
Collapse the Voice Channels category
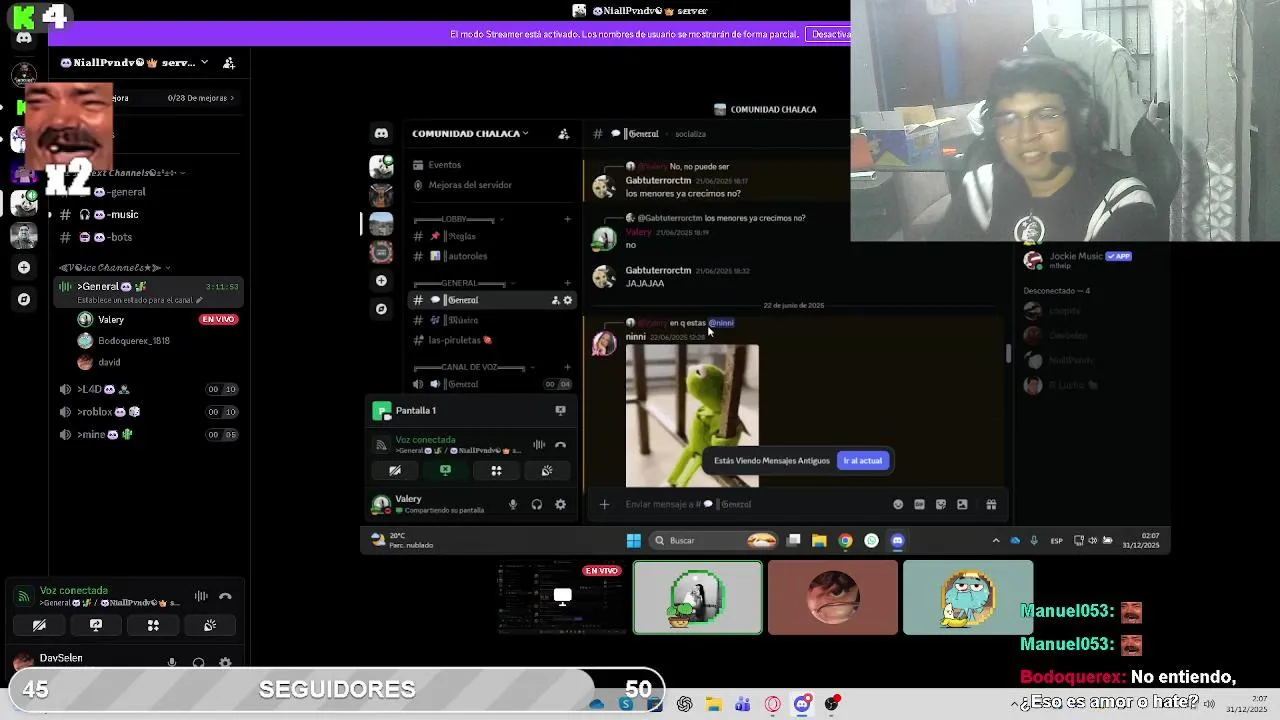[115, 268]
